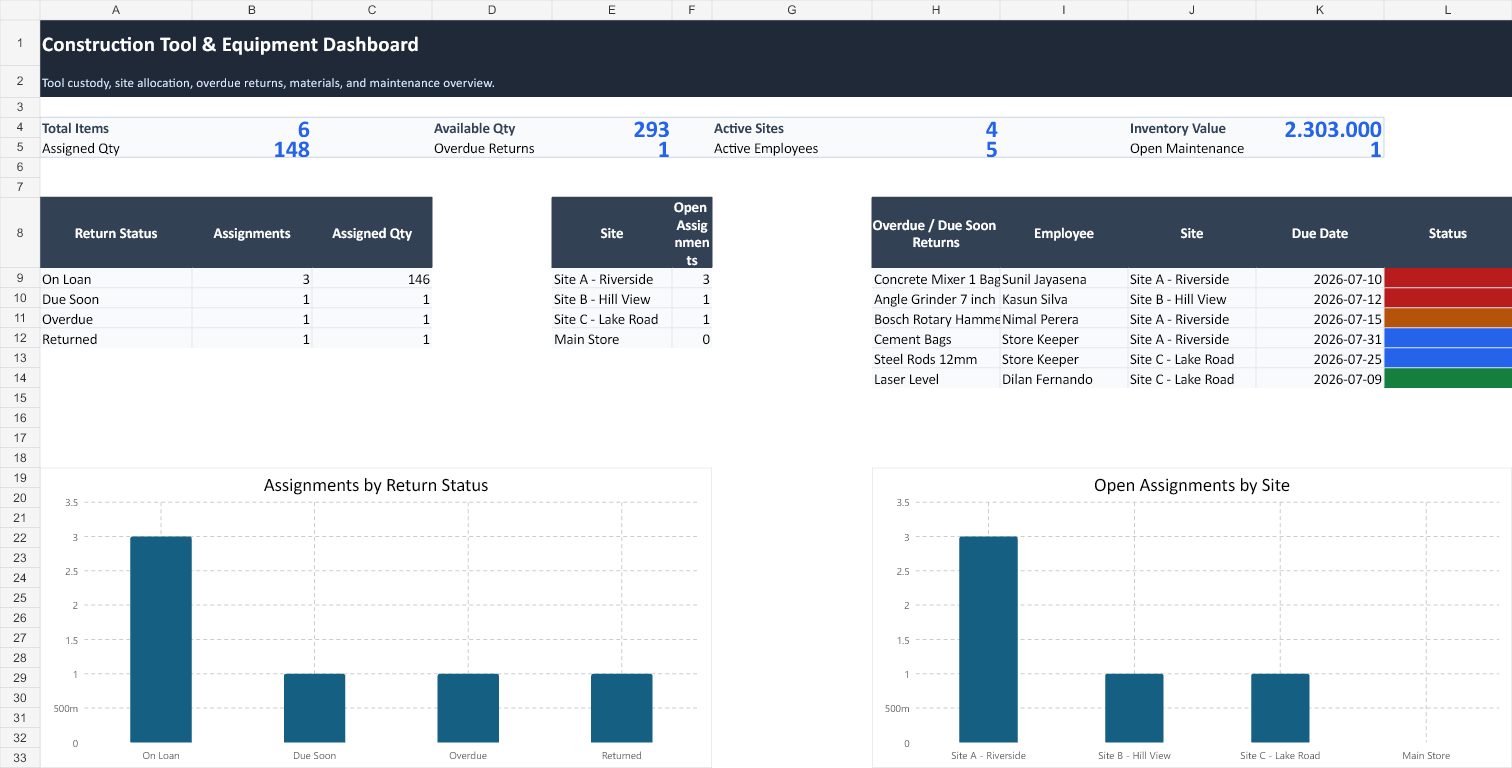Click the Site B - Hill View chart bar
1512x768 pixels.
[1134, 708]
